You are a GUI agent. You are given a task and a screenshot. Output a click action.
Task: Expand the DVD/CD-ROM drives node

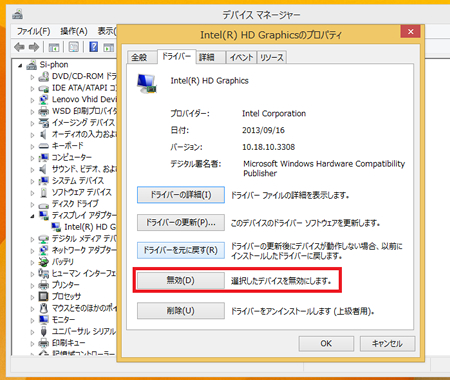32,77
